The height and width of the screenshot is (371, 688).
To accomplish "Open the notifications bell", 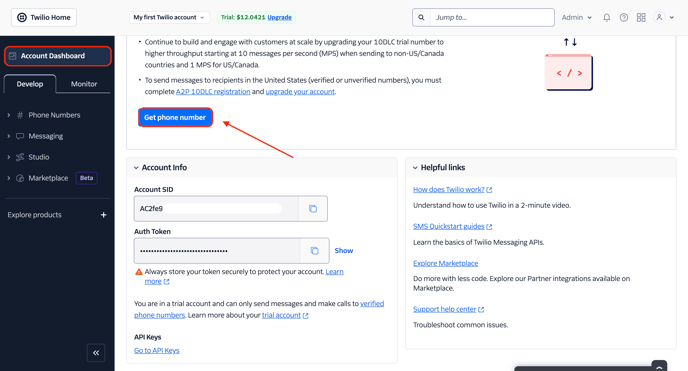I will (x=606, y=18).
